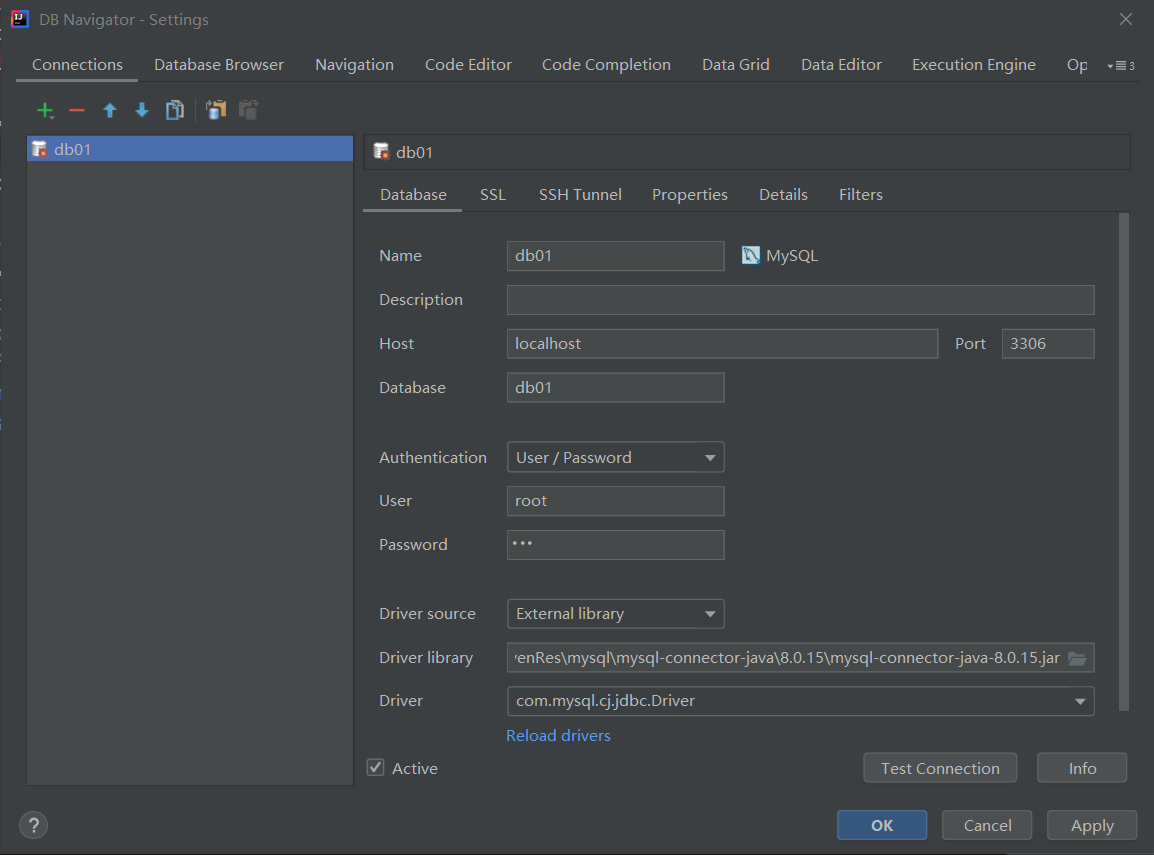The width and height of the screenshot is (1154, 855).
Task: Switch to the Filters tab
Action: pyautogui.click(x=860, y=194)
